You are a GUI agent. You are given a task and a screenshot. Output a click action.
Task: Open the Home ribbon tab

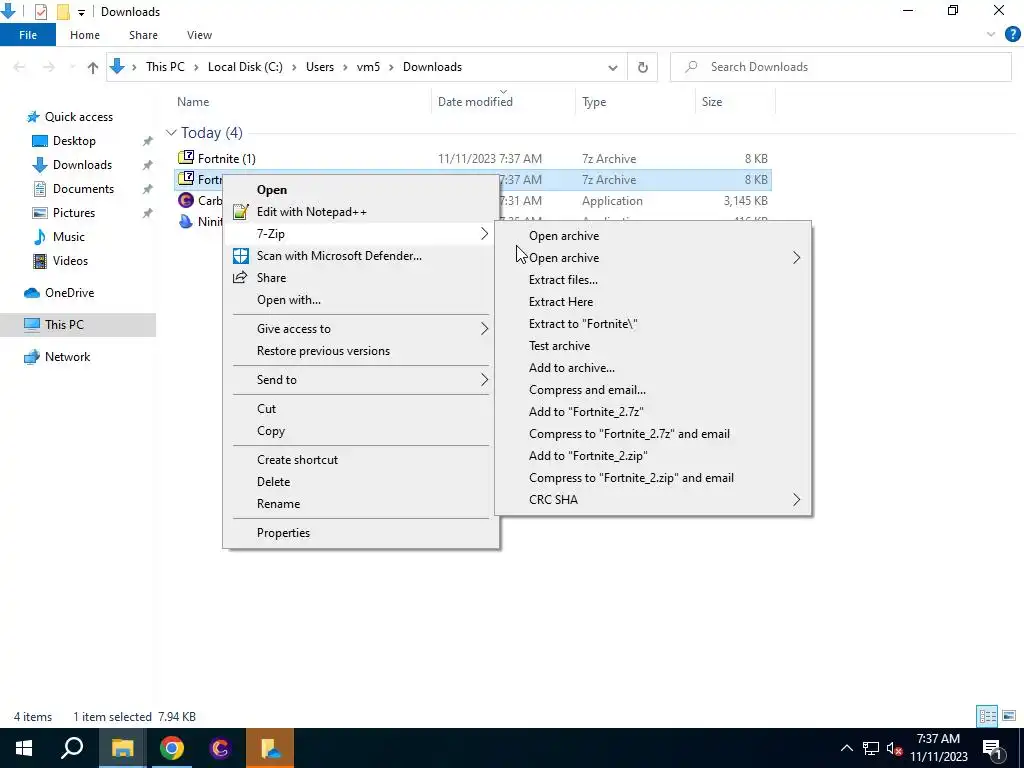[x=85, y=35]
